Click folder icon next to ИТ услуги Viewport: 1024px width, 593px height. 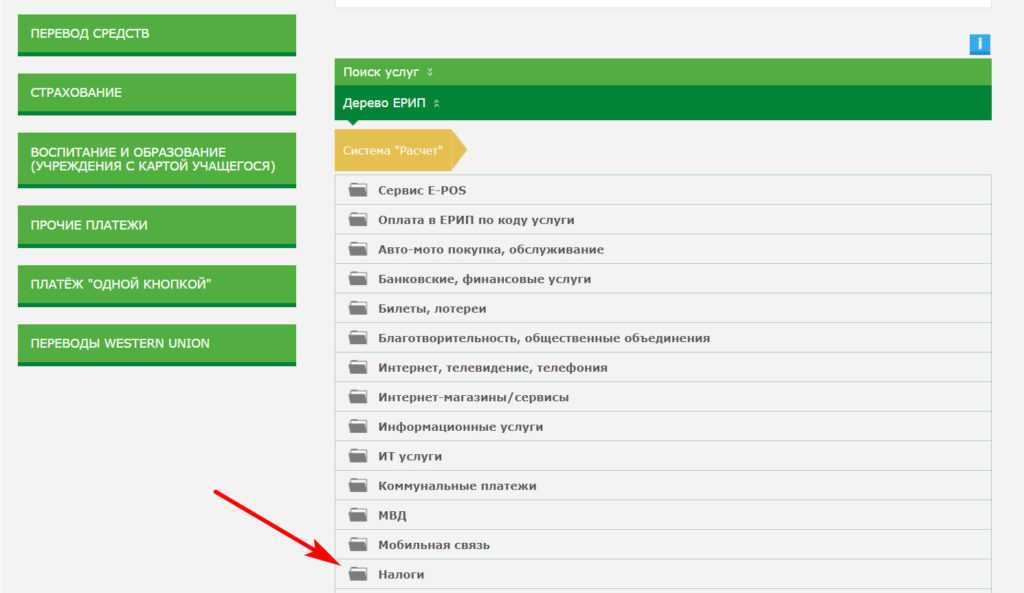[x=358, y=457]
